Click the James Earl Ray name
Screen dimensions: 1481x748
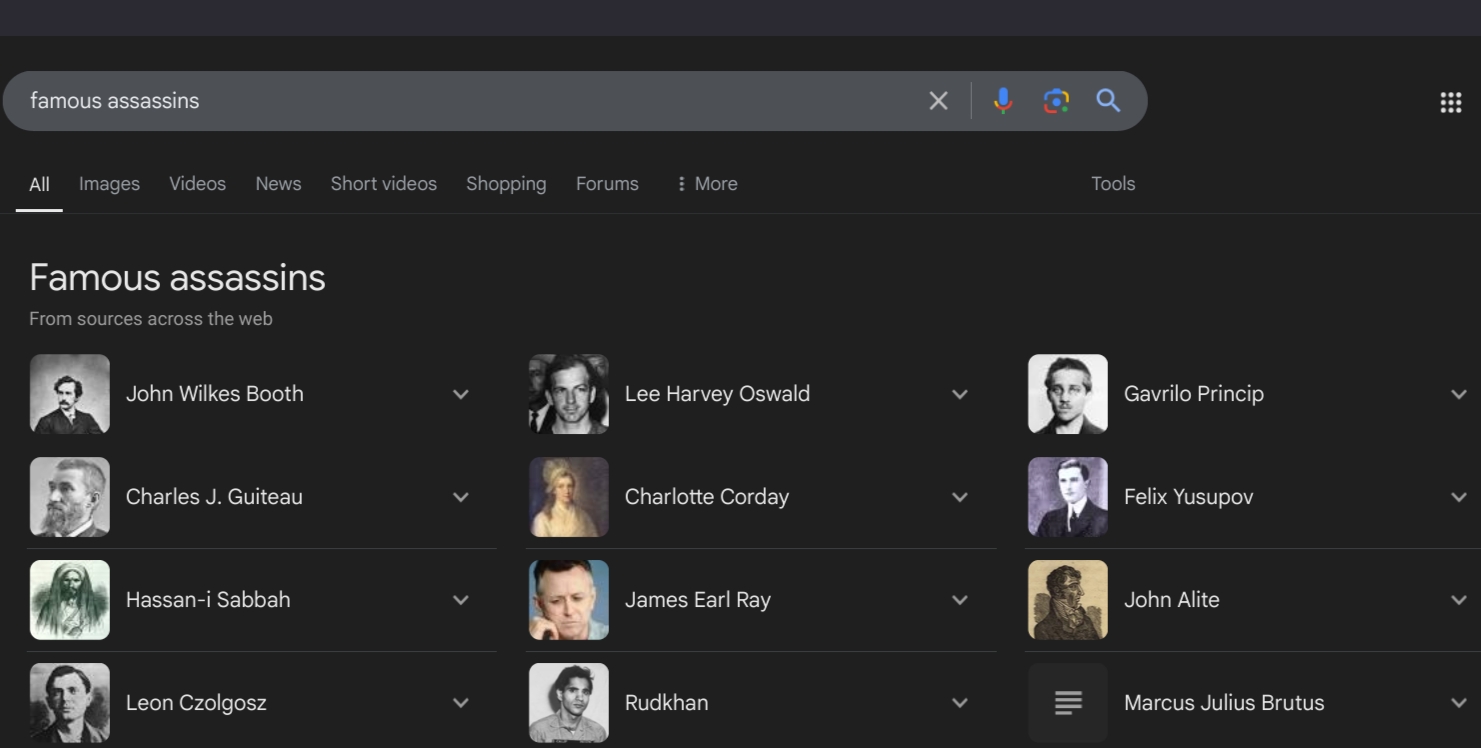pyautogui.click(x=698, y=600)
